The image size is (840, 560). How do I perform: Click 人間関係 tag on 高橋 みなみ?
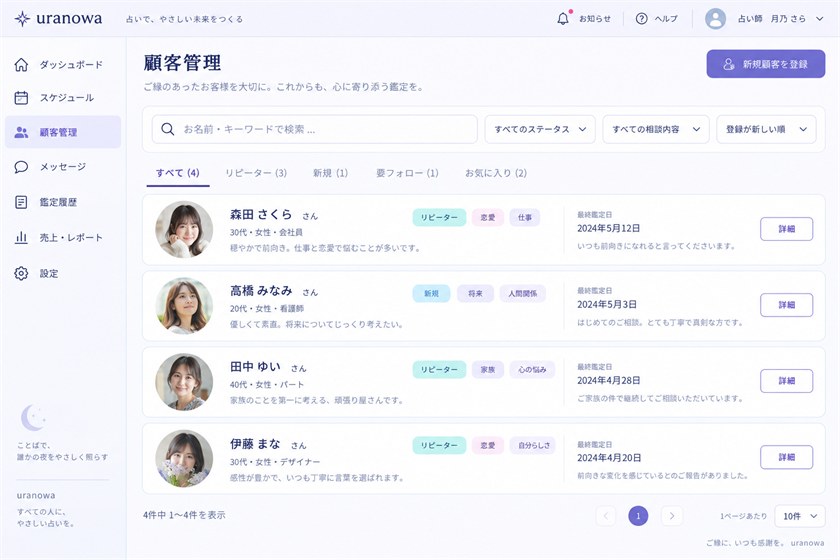pyautogui.click(x=523, y=294)
